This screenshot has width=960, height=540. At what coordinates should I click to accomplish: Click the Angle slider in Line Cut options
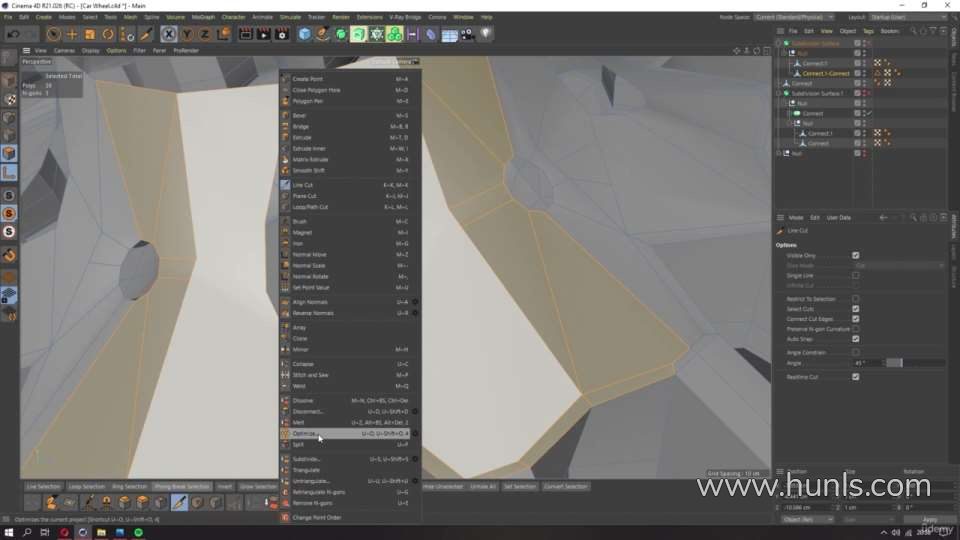pyautogui.click(x=893, y=363)
